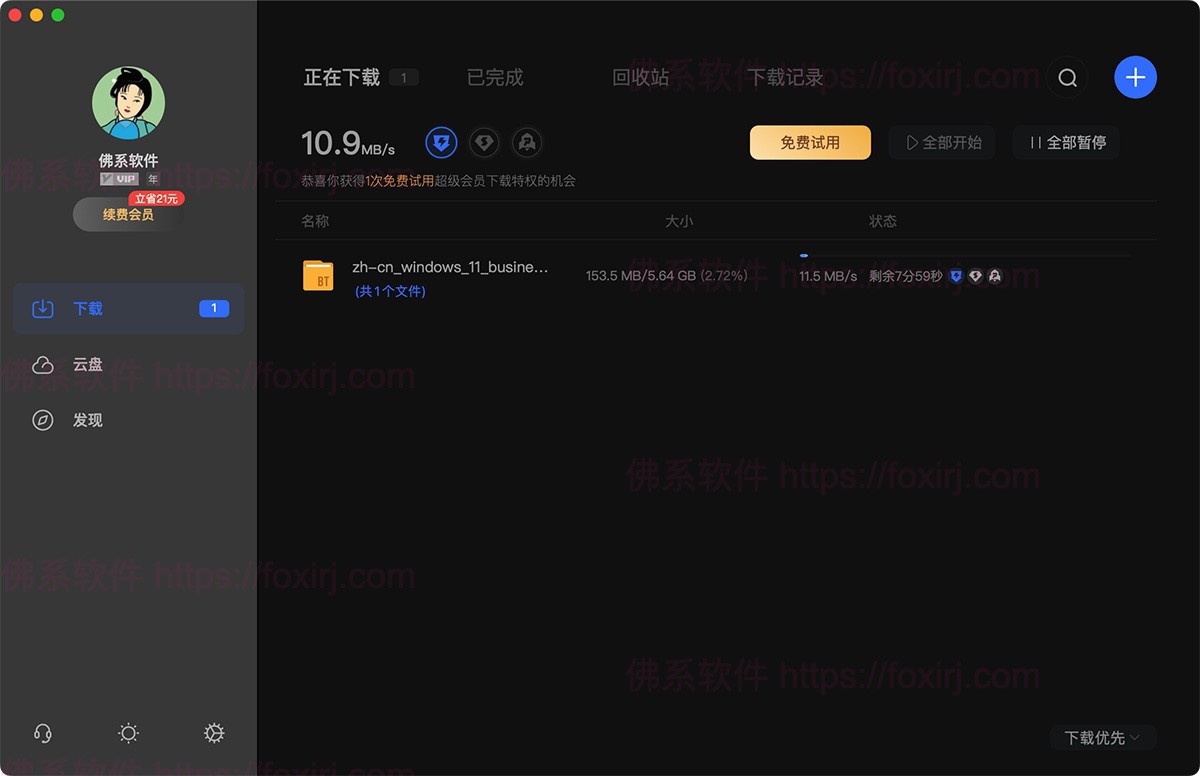The height and width of the screenshot is (776, 1200).
Task: Click the 免费试用 free trial button
Action: [x=810, y=142]
